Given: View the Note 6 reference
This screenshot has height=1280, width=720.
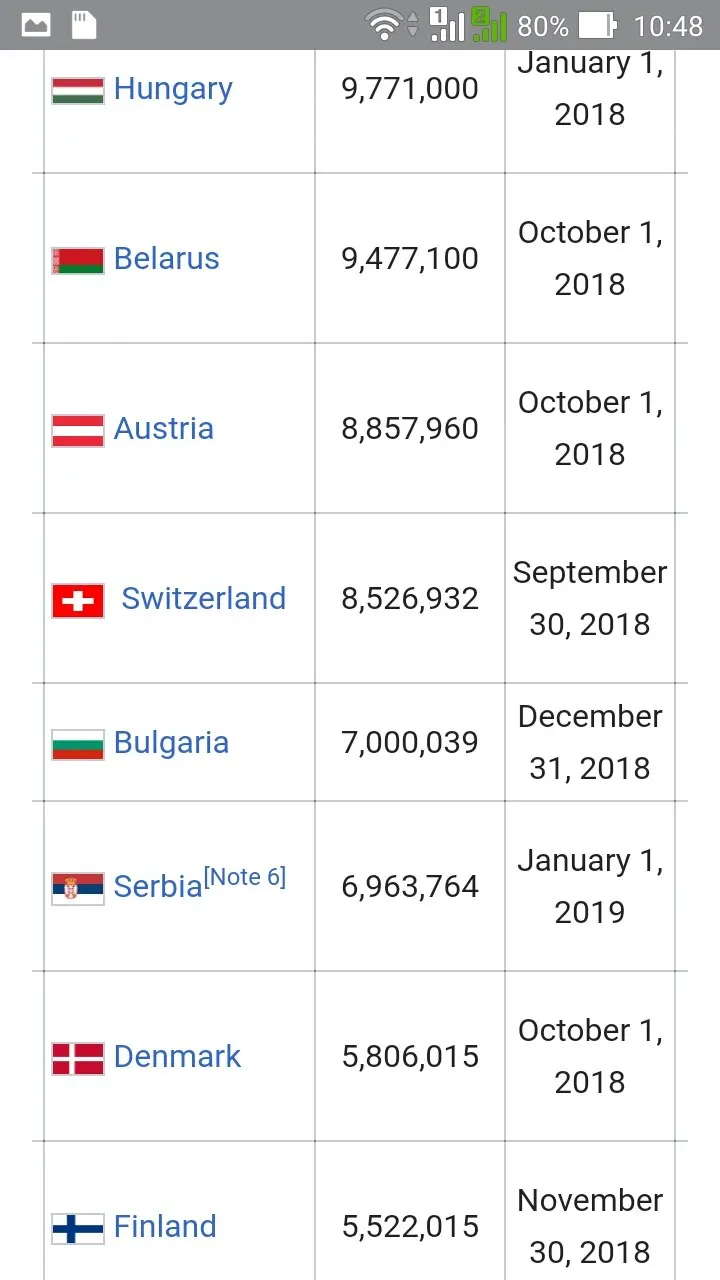Looking at the screenshot, I should pyautogui.click(x=245, y=878).
